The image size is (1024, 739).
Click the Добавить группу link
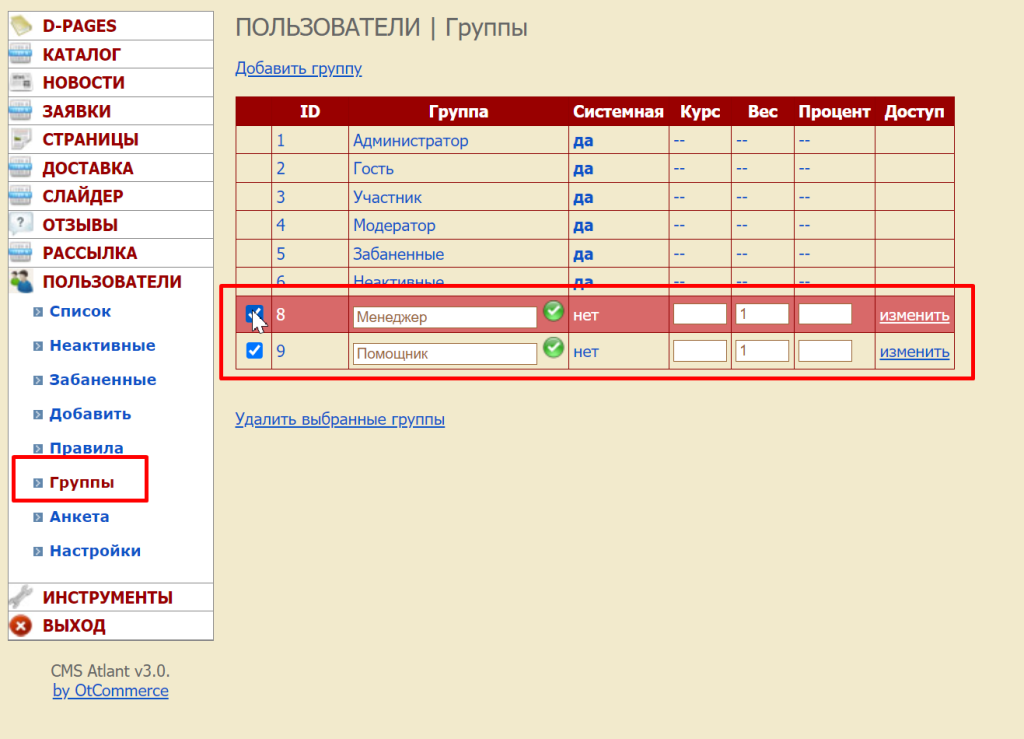[x=298, y=69]
